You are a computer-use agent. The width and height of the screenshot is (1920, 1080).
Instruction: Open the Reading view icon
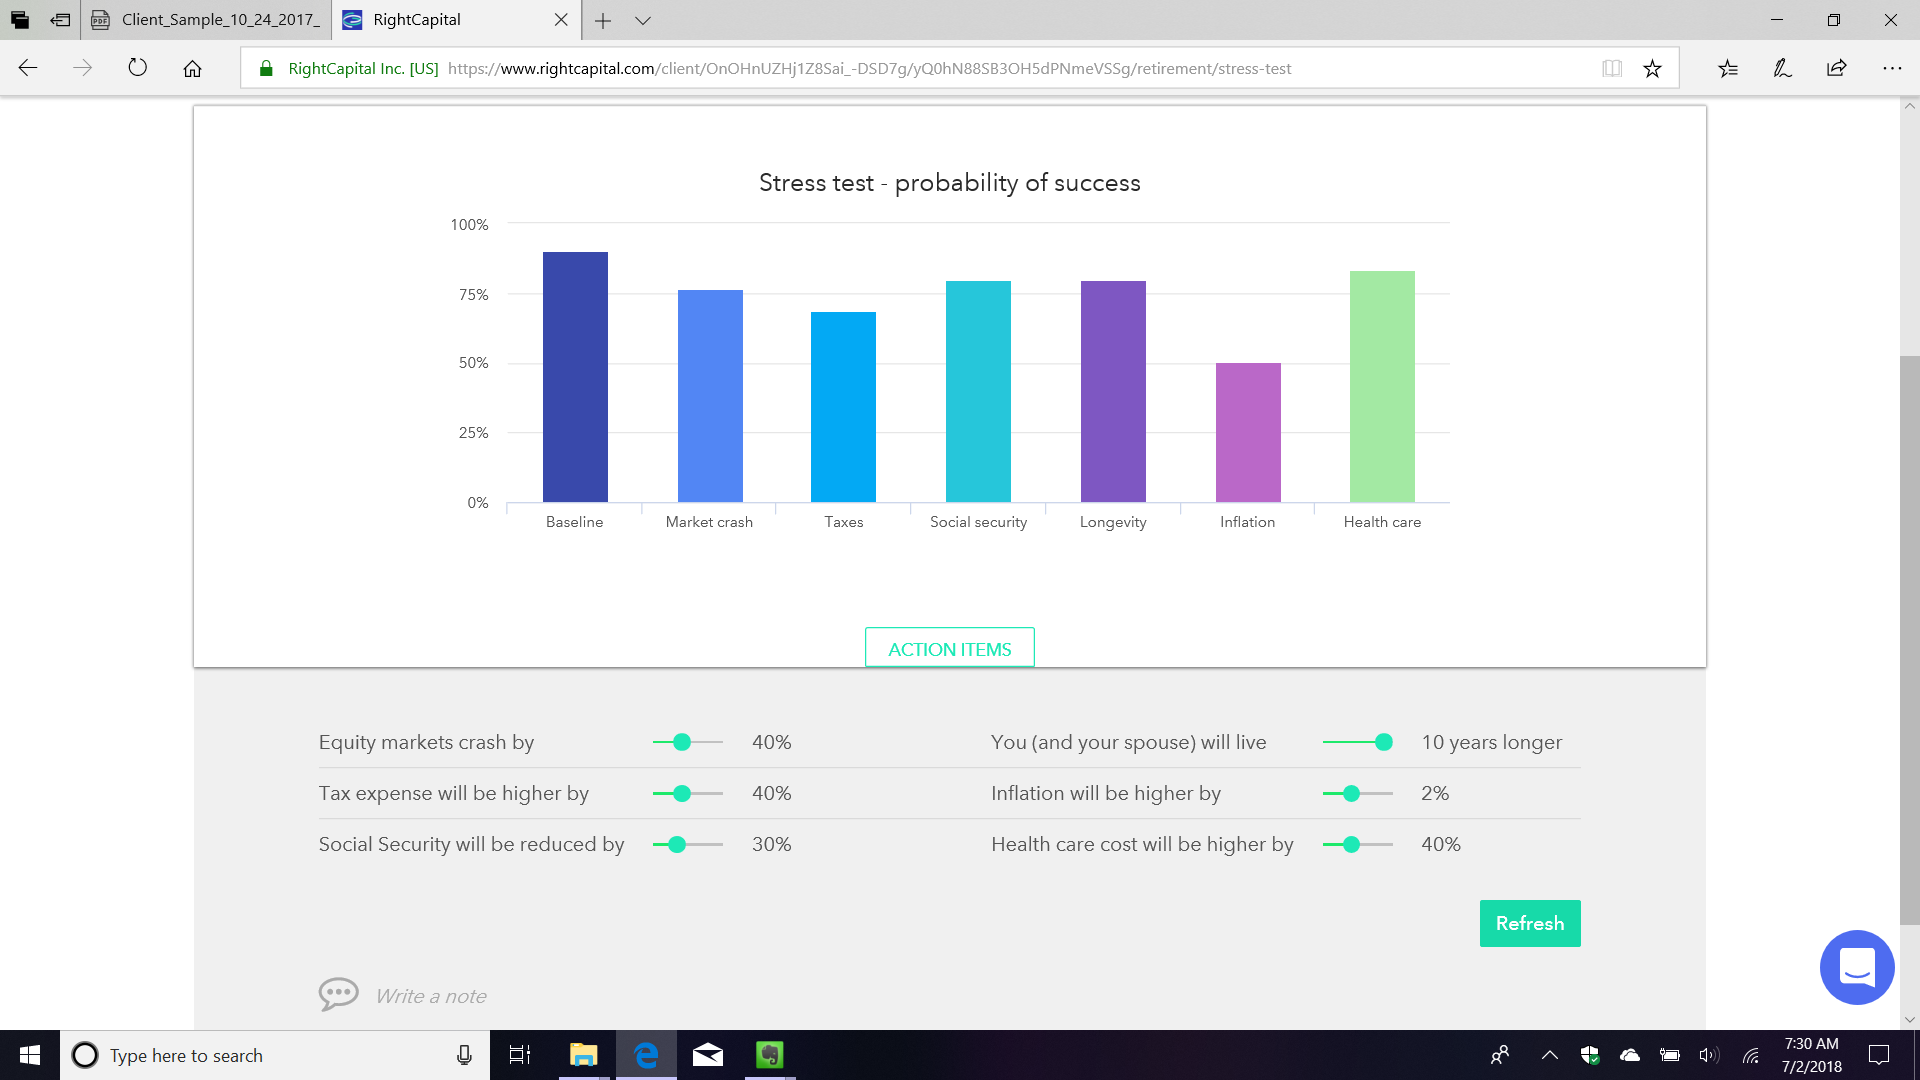[x=1611, y=68]
